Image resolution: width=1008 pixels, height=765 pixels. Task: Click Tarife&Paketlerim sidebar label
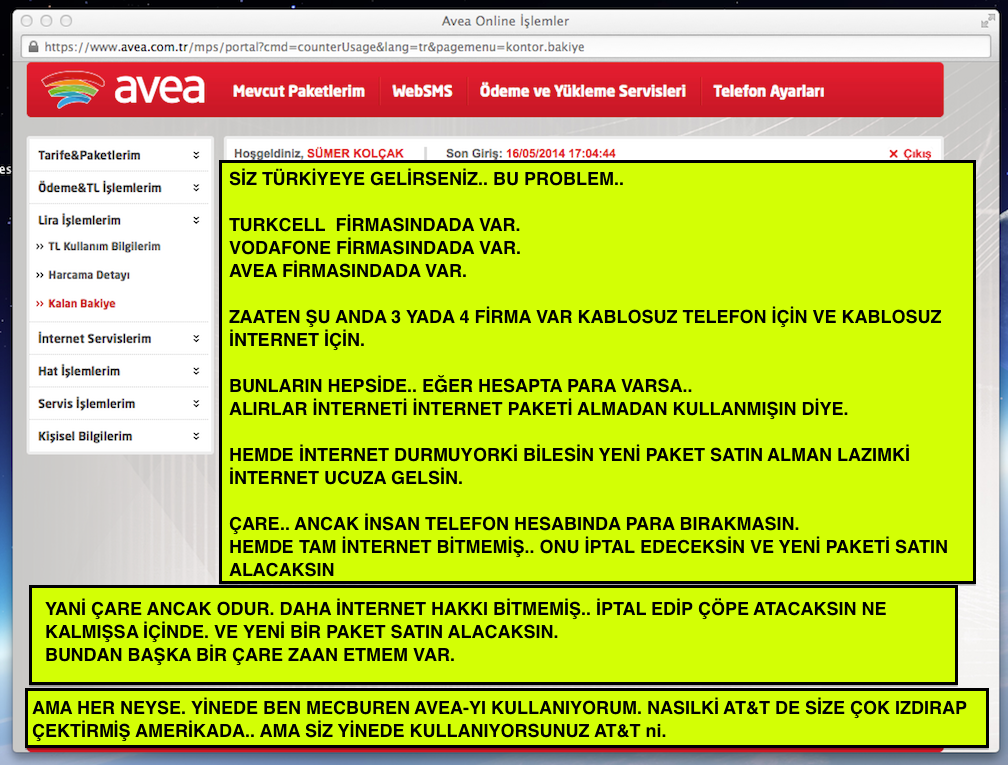tap(89, 155)
